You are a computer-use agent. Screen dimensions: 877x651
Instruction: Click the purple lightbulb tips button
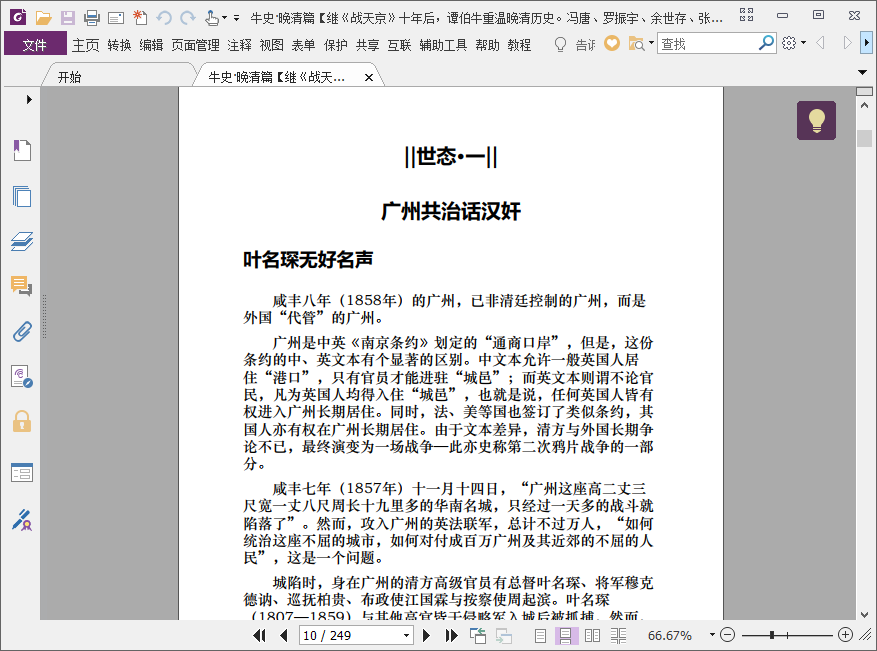coord(816,120)
